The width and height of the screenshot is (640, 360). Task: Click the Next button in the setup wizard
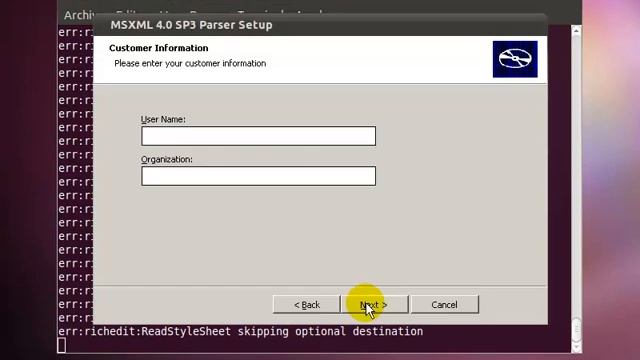pyautogui.click(x=375, y=304)
